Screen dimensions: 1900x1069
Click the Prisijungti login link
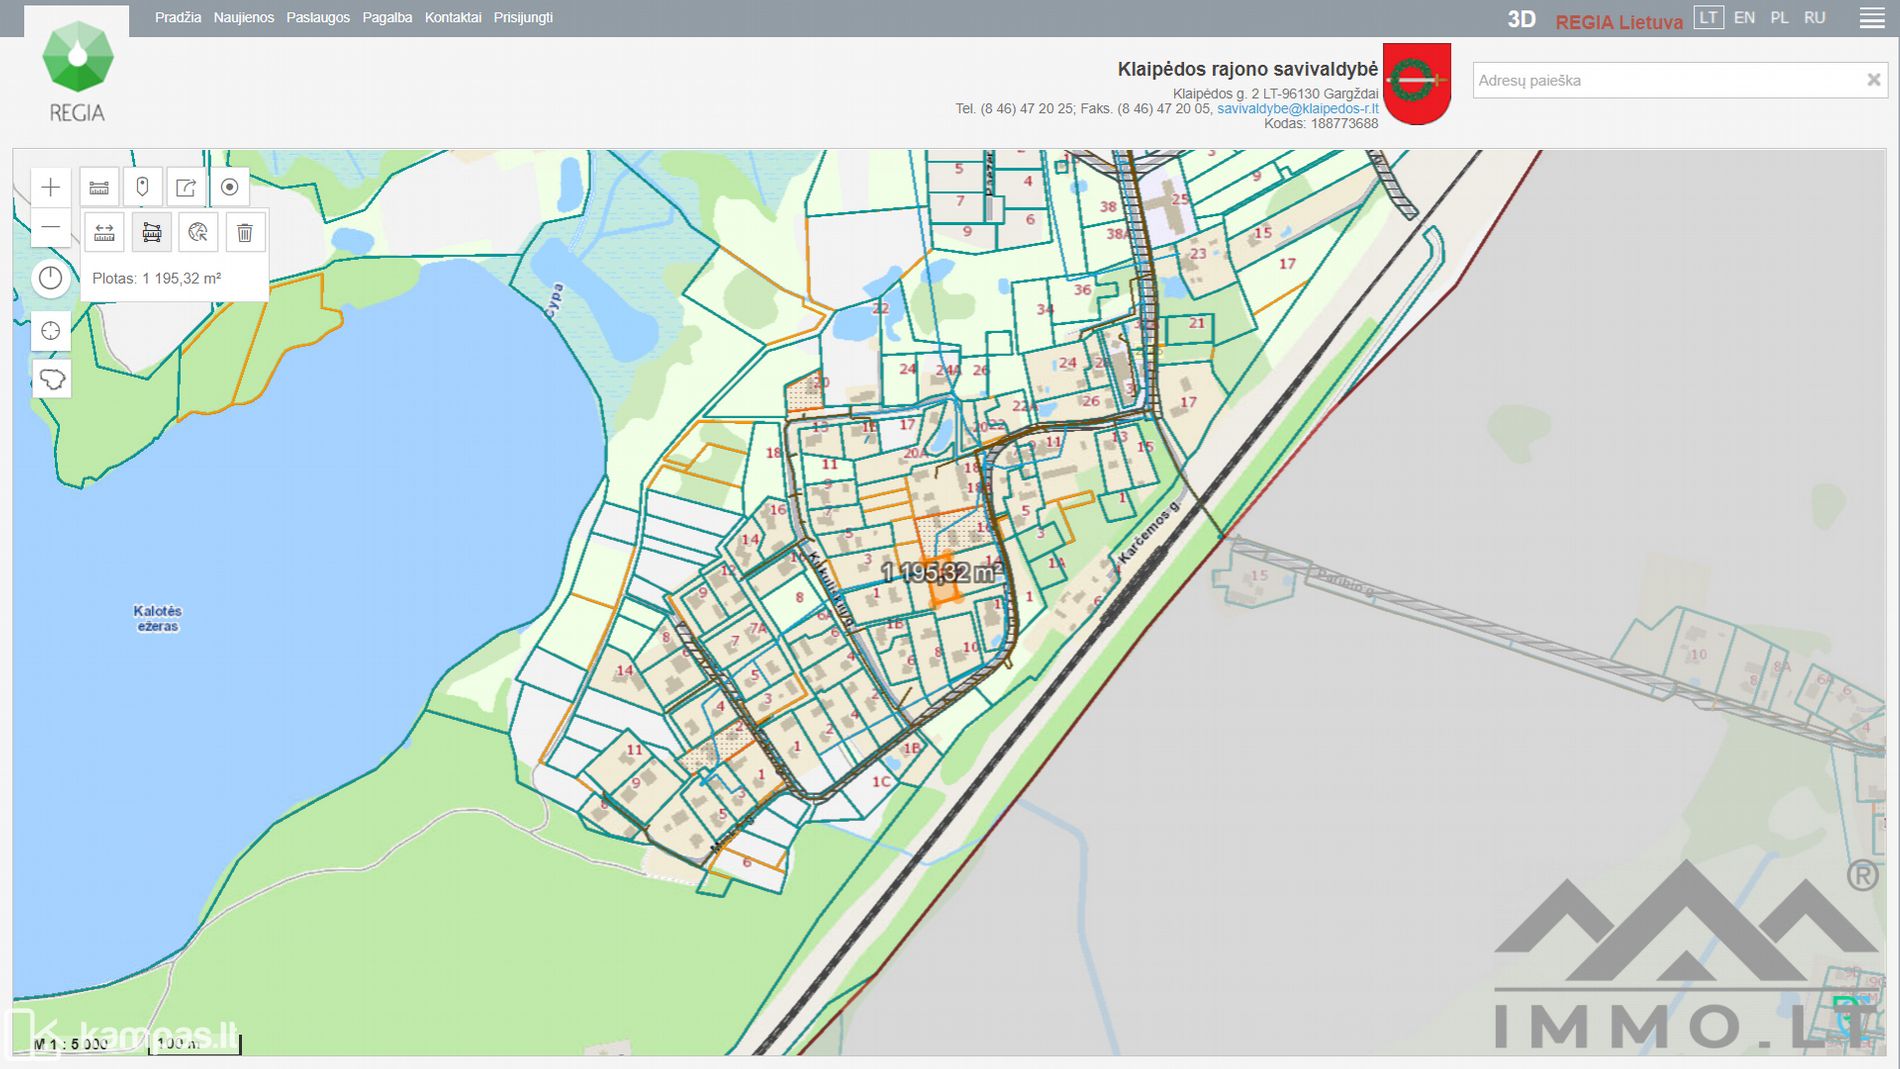pyautogui.click(x=523, y=18)
